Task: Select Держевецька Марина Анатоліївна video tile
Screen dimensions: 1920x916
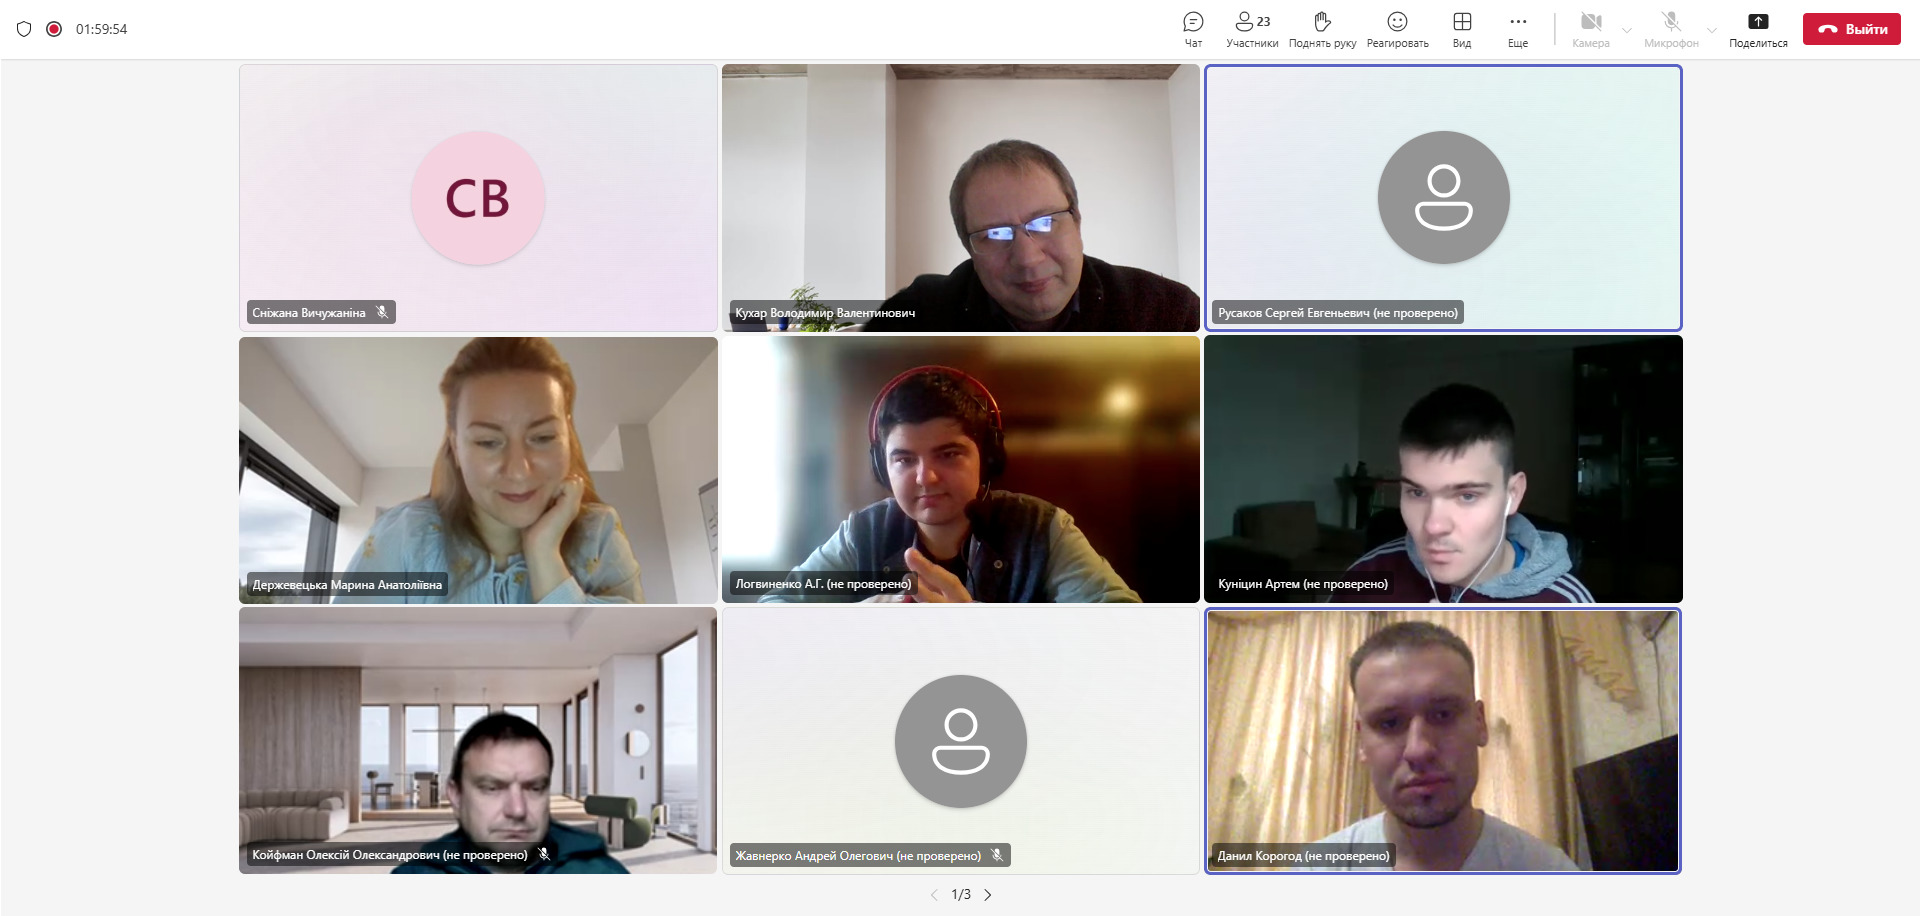Action: 478,469
